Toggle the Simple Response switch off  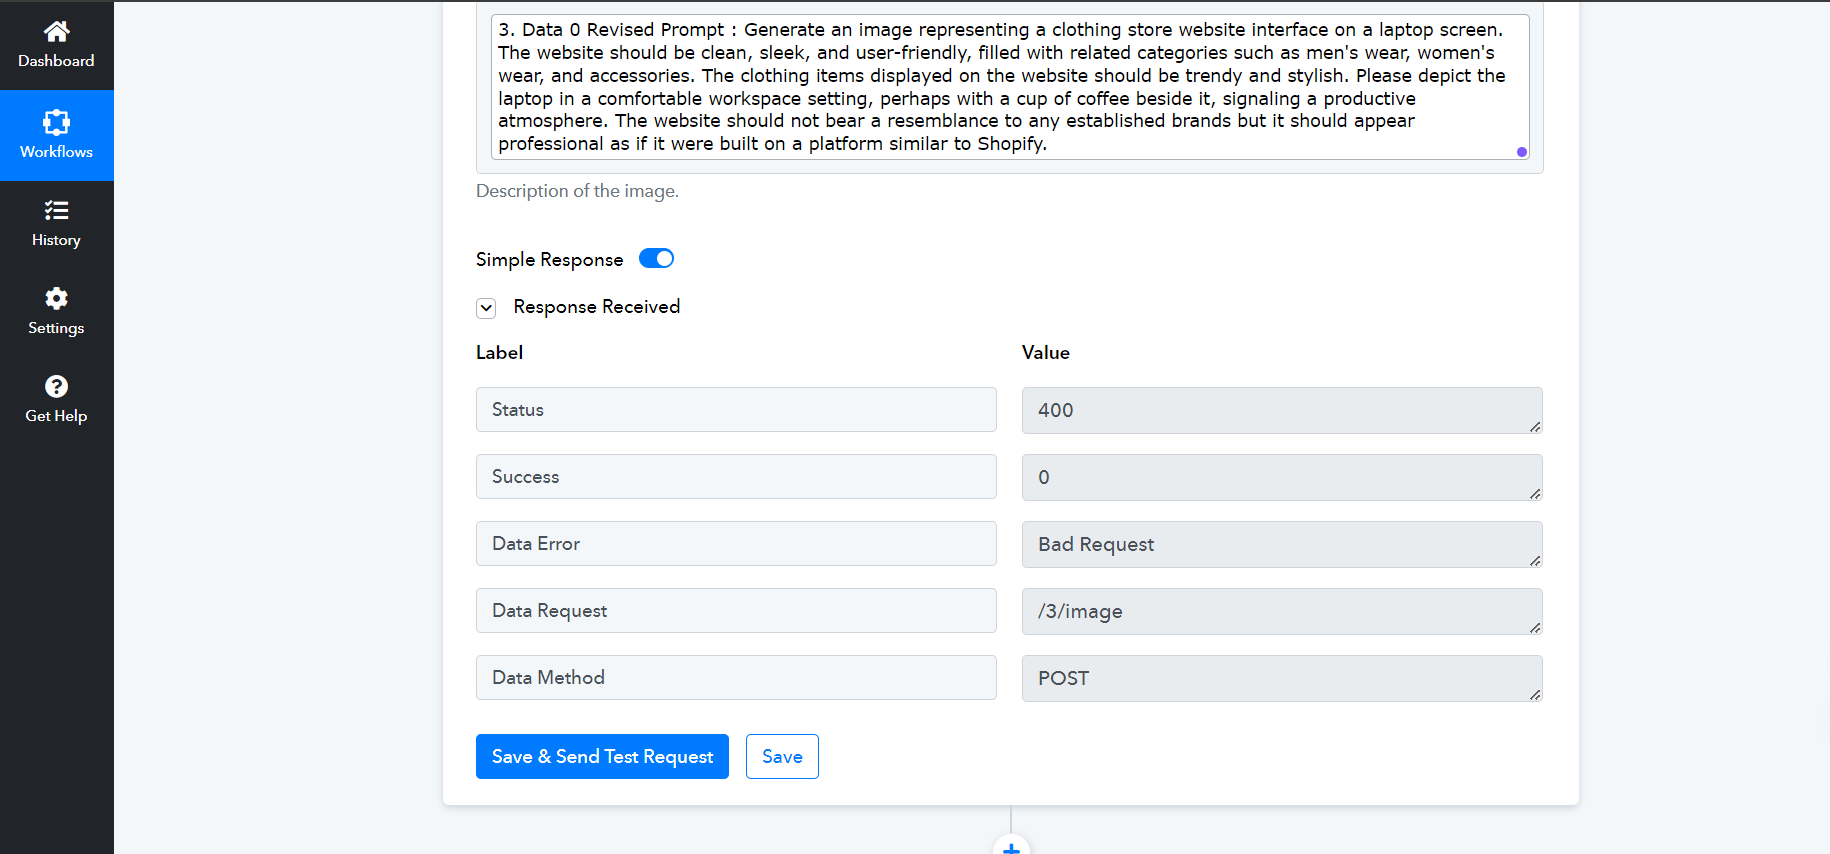tap(656, 259)
